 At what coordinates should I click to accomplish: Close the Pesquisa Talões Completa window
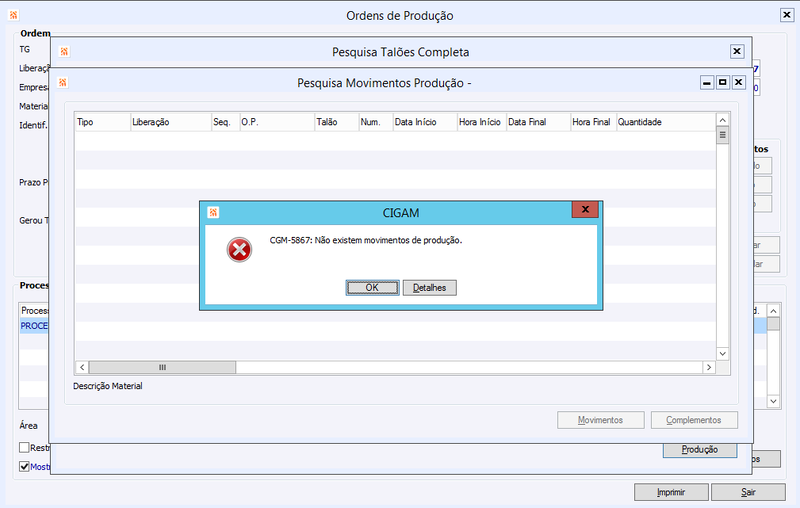737,52
